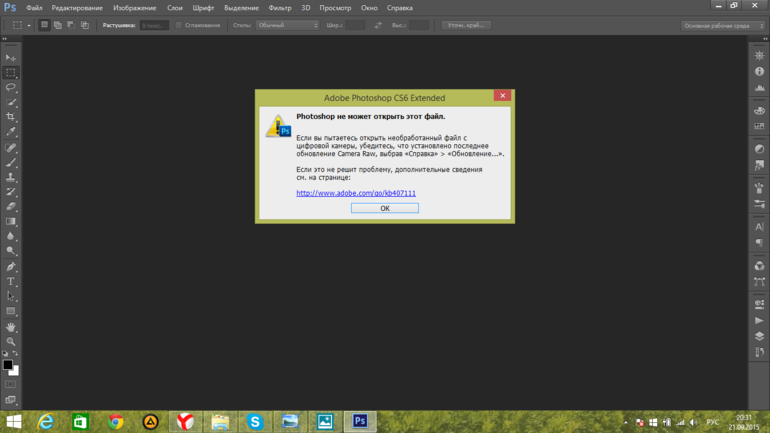Viewport: 770px width, 433px height.
Task: Click the foreground color swatch
Action: pyautogui.click(x=8, y=365)
